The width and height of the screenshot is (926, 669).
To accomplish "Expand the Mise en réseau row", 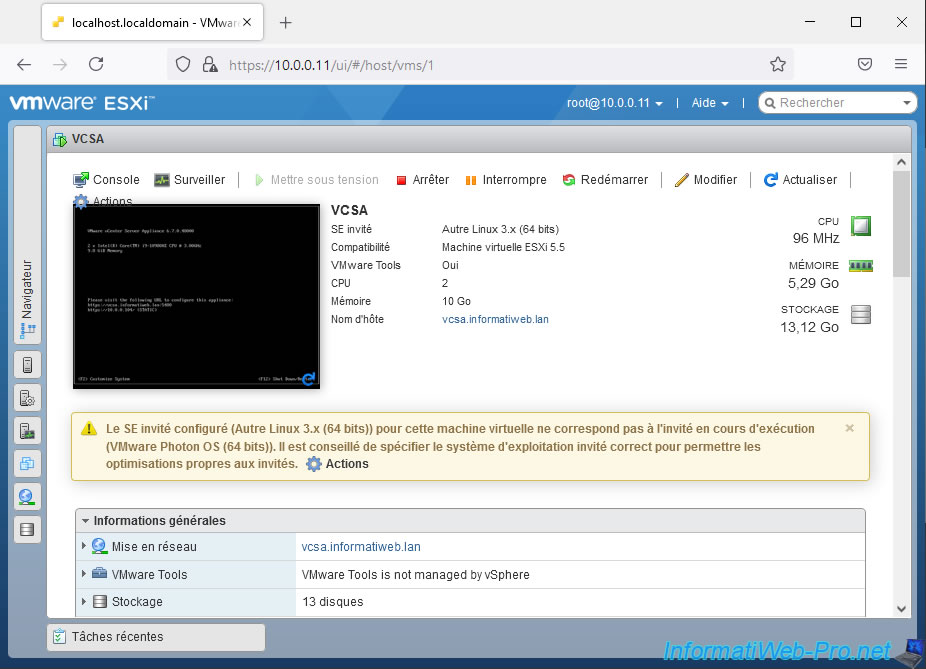I will 84,547.
